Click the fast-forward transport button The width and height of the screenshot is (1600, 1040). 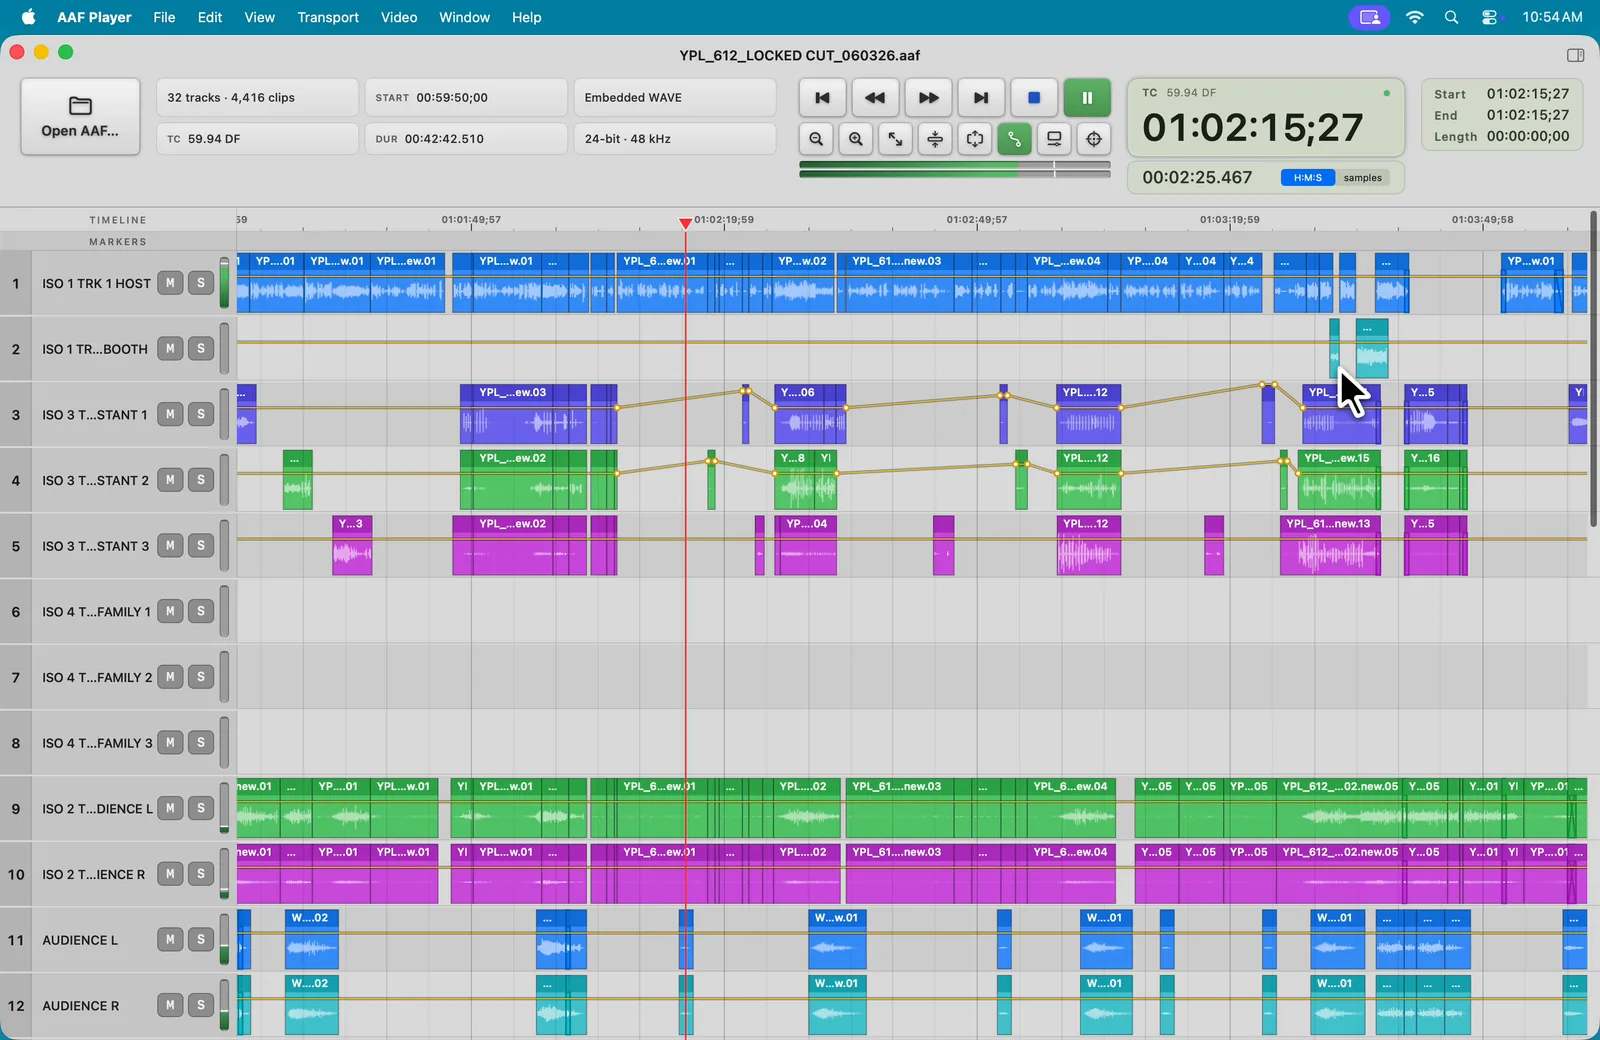tap(928, 98)
